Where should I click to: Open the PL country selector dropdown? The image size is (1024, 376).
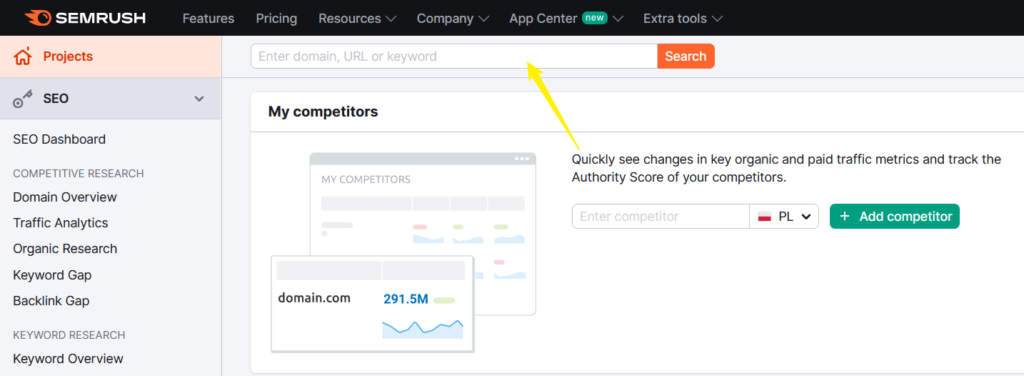pos(784,217)
